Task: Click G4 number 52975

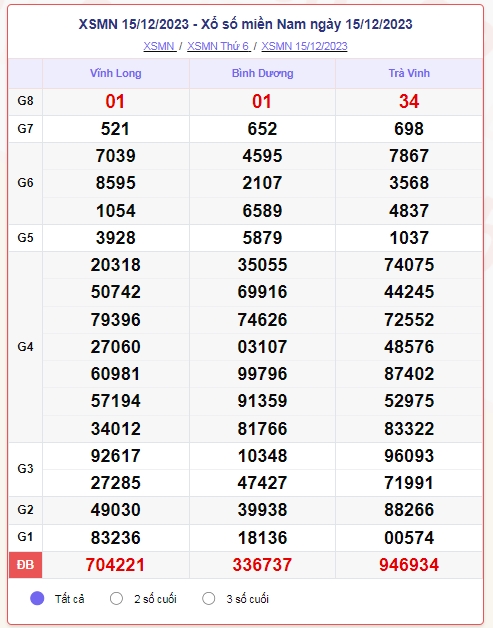Action: (x=409, y=401)
